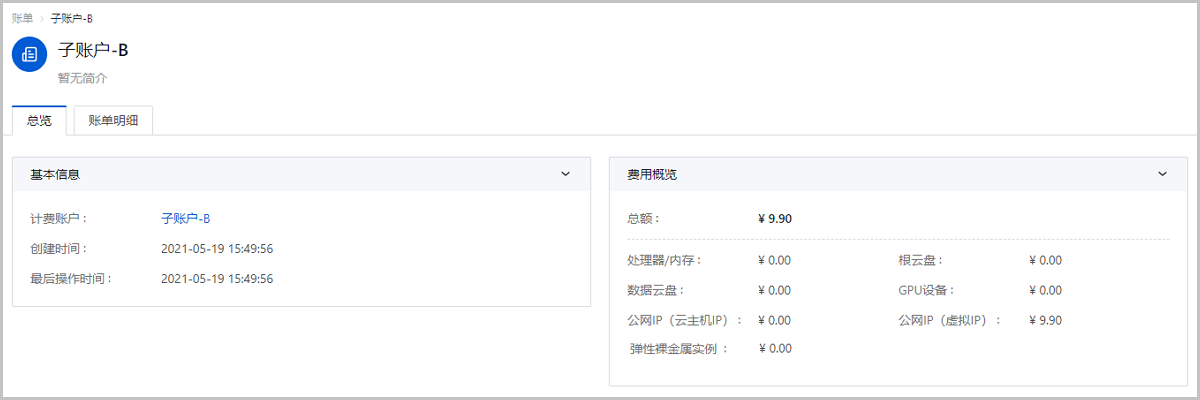Image resolution: width=1200 pixels, height=400 pixels.
Task: Switch to the 账单明细 tab
Action: click(113, 121)
